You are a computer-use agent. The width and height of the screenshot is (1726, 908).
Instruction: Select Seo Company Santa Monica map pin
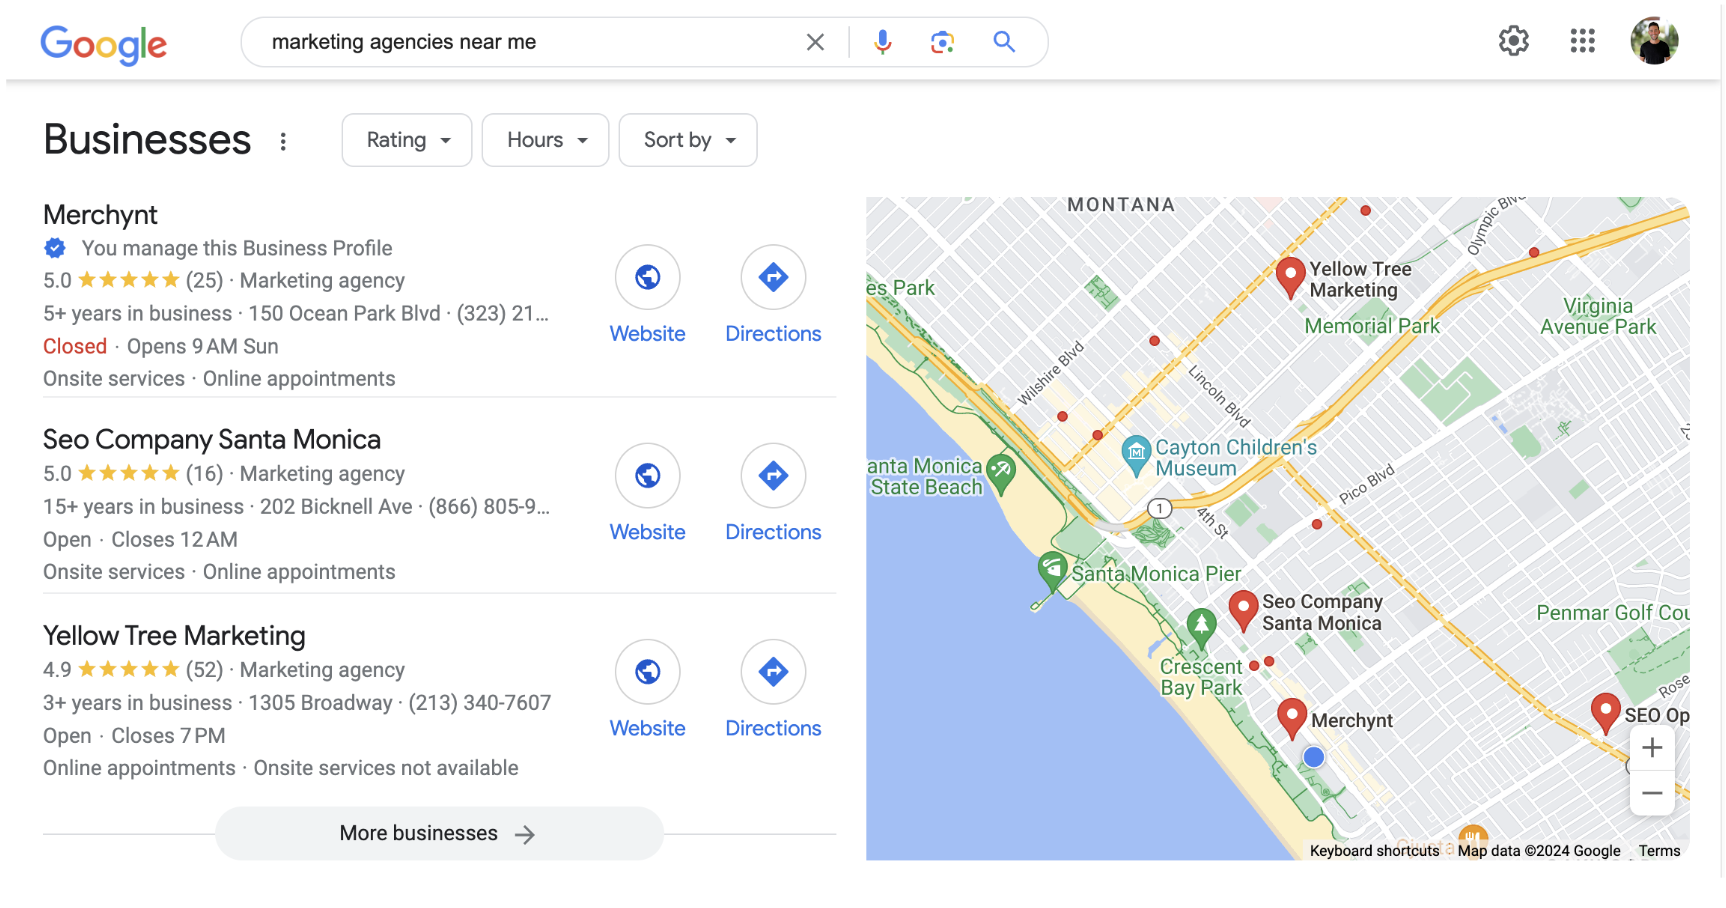(1243, 610)
